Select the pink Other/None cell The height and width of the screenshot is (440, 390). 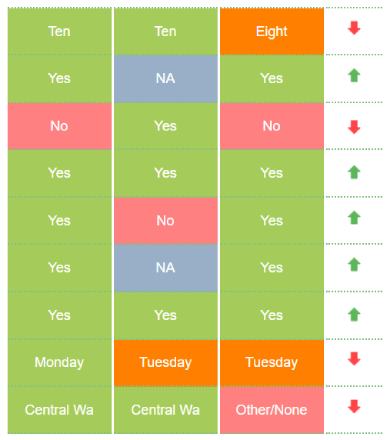tap(272, 410)
